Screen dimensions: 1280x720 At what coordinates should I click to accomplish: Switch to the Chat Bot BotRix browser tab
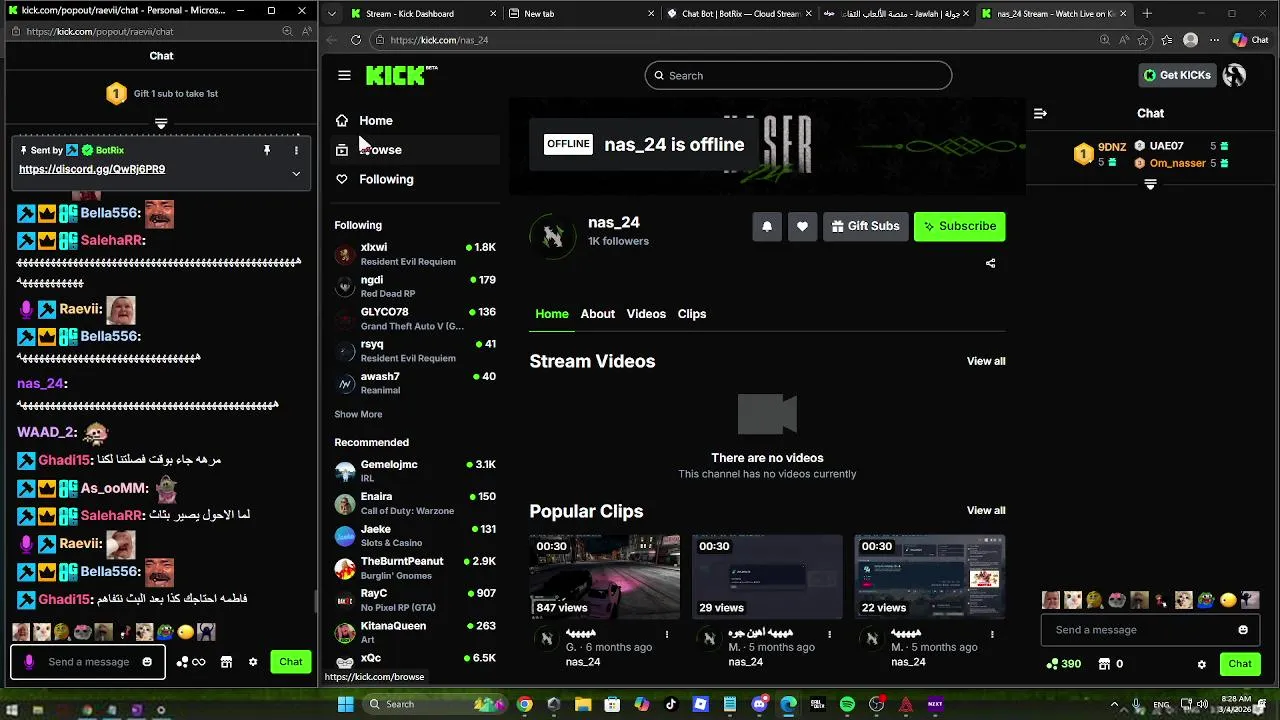740,14
